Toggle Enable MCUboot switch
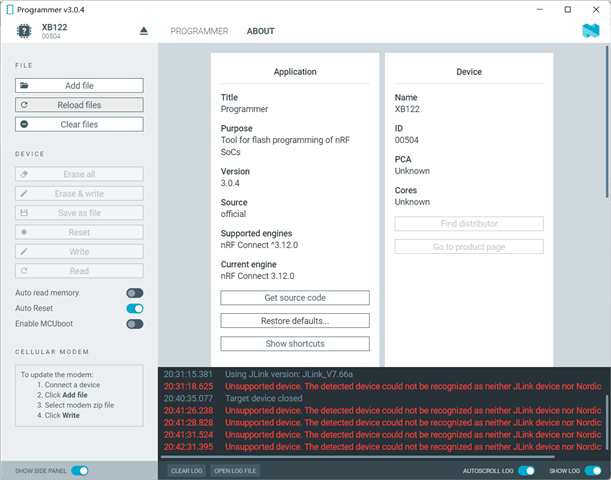This screenshot has width=611, height=480. click(x=135, y=324)
